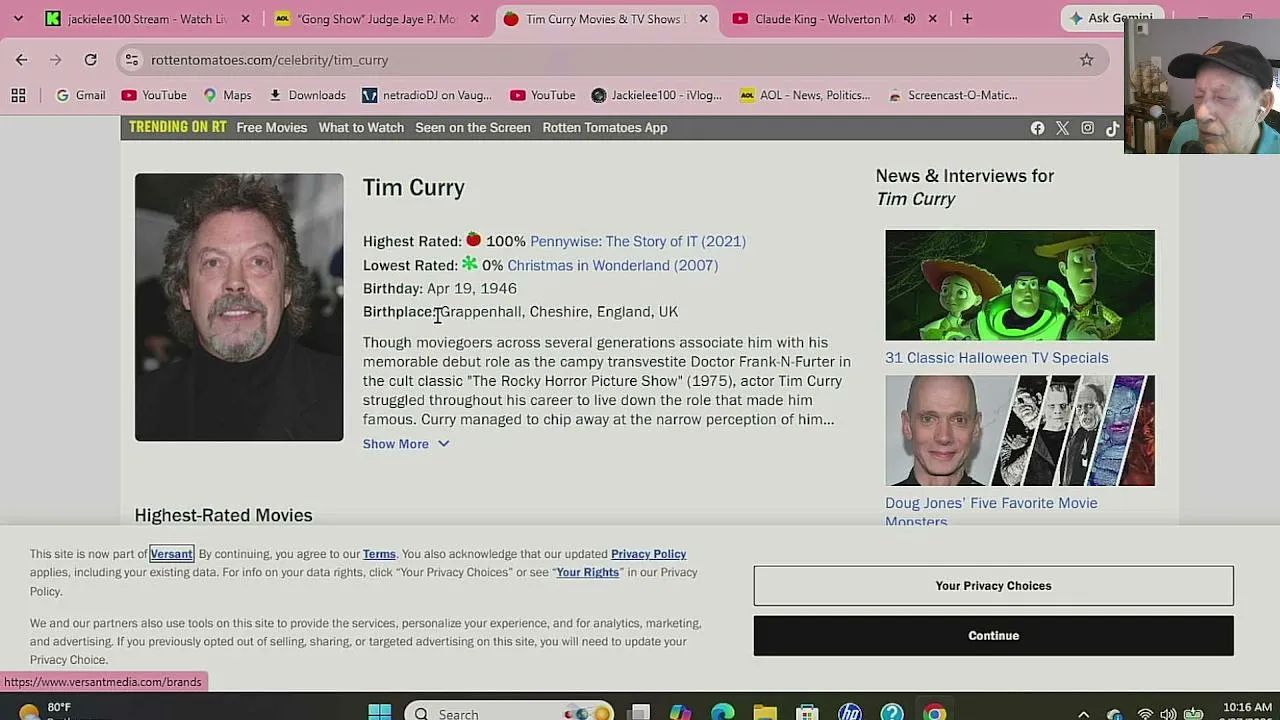
Task: Open Free Movies in trending bar
Action: [x=272, y=127]
